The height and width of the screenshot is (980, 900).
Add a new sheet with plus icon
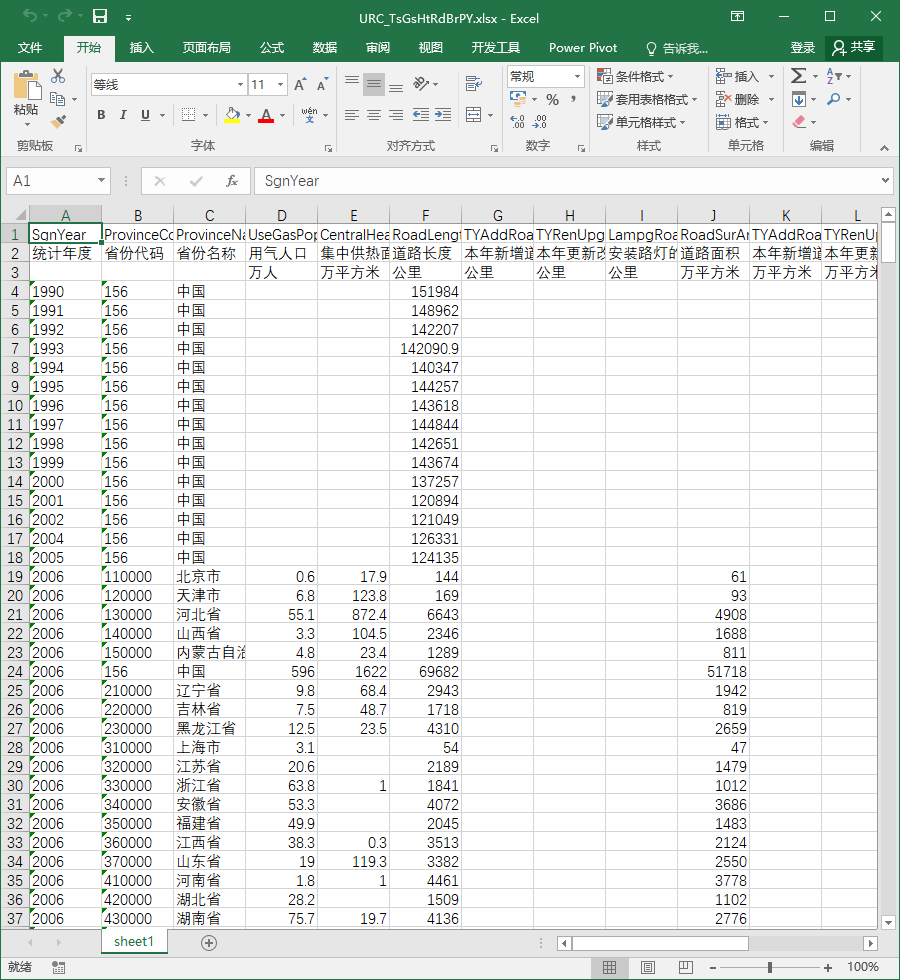pos(209,943)
